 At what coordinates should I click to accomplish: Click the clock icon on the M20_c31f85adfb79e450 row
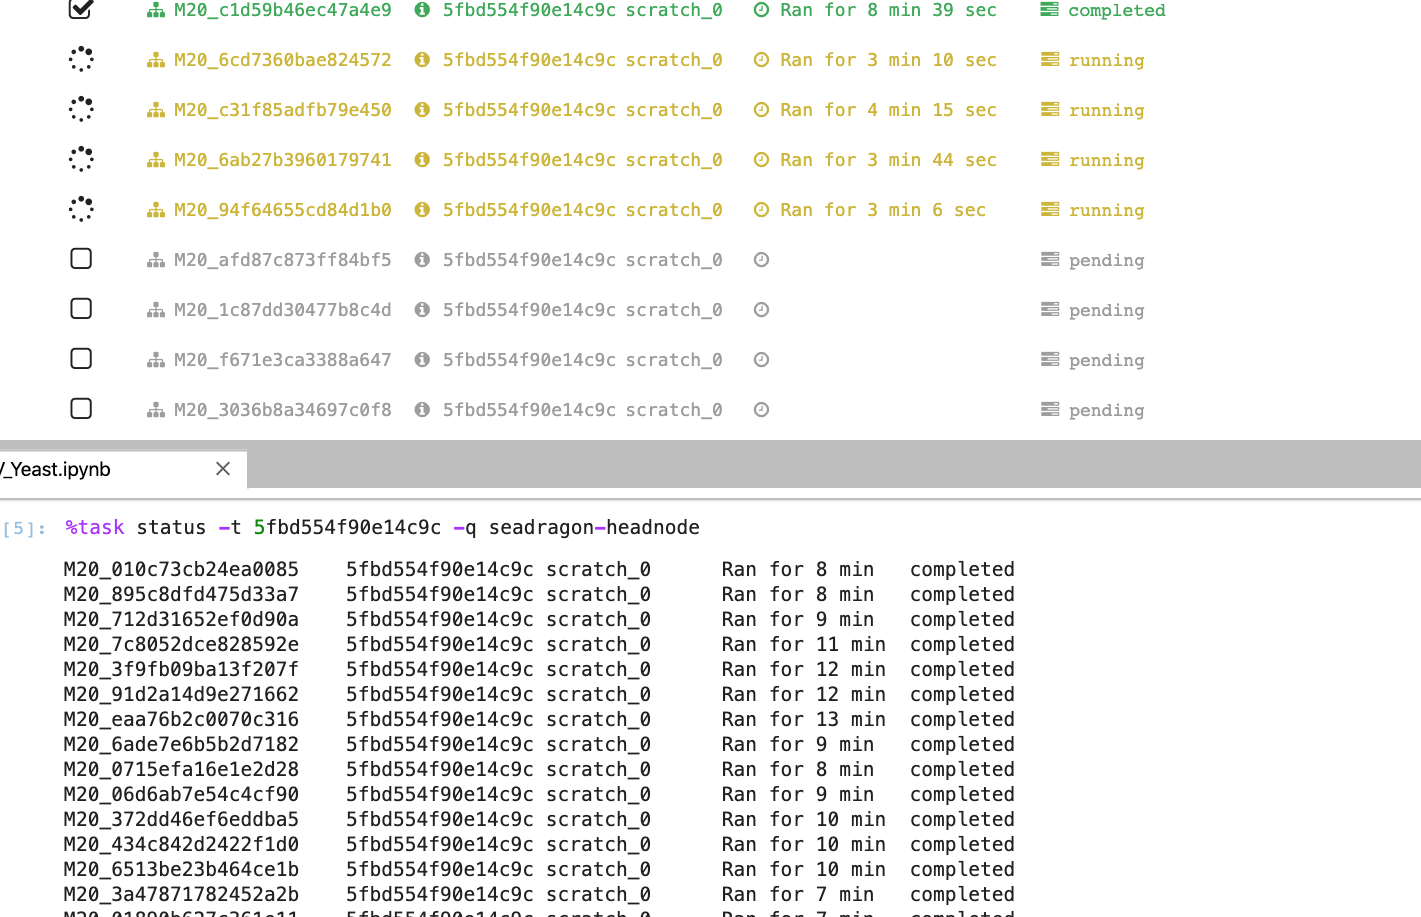(761, 110)
